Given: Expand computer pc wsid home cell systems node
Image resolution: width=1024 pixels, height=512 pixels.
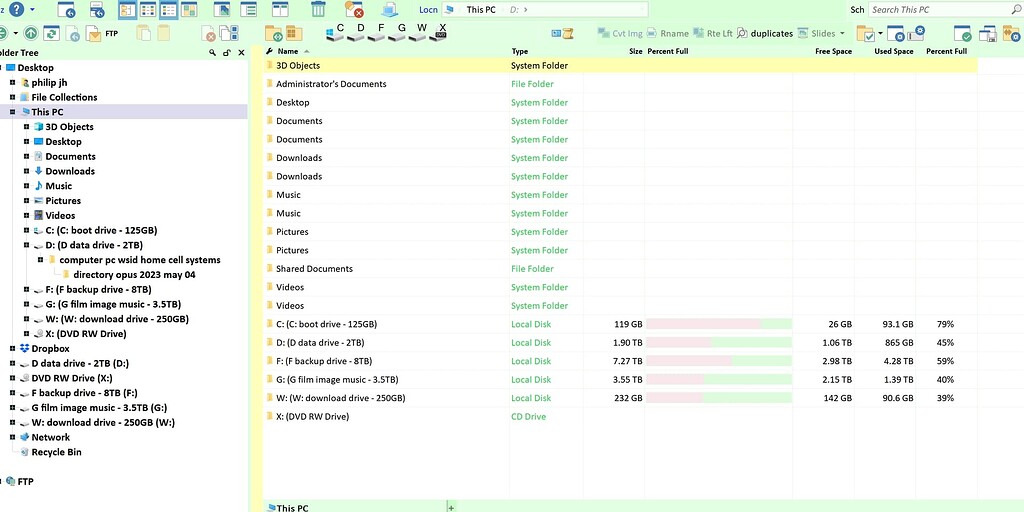Looking at the screenshot, I should pos(40,260).
